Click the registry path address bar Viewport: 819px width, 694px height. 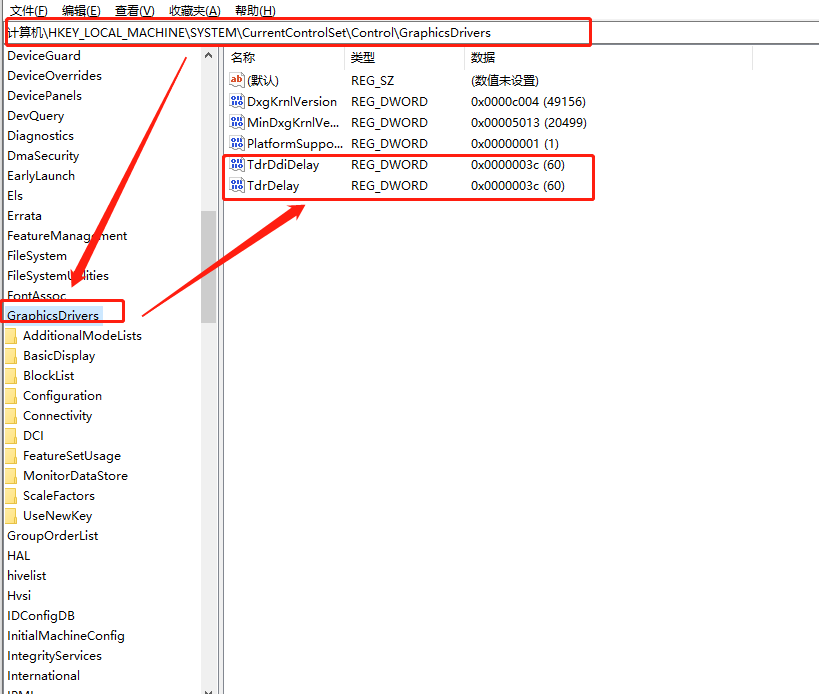412,33
